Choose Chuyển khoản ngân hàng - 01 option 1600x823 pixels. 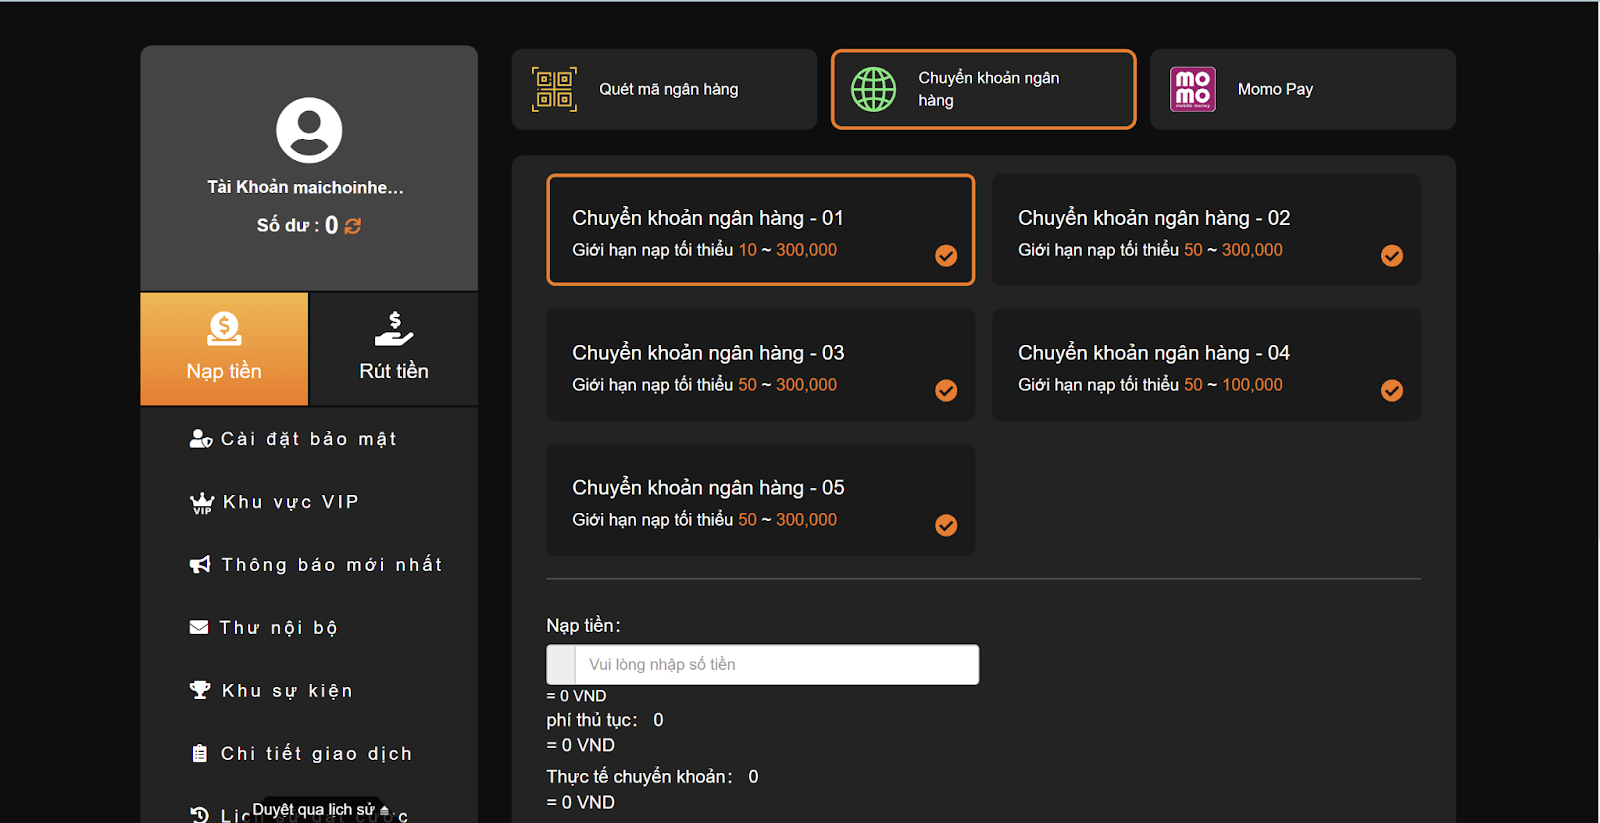pos(760,230)
